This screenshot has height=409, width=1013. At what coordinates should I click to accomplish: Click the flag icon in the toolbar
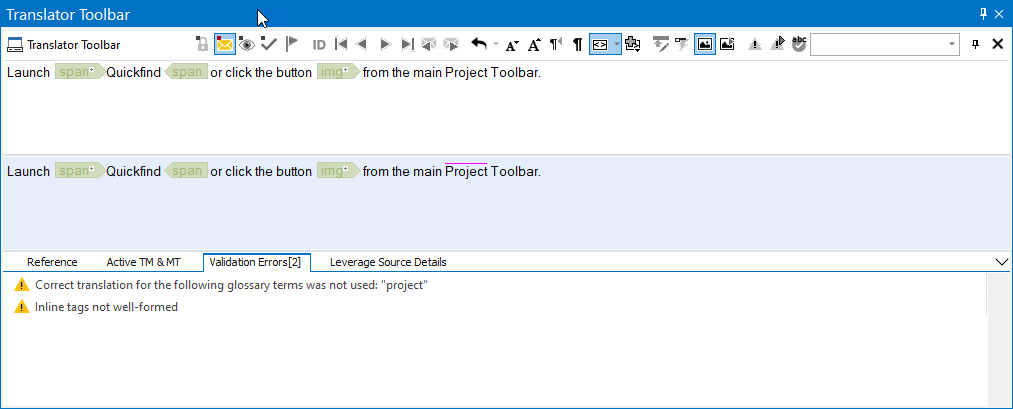[291, 44]
